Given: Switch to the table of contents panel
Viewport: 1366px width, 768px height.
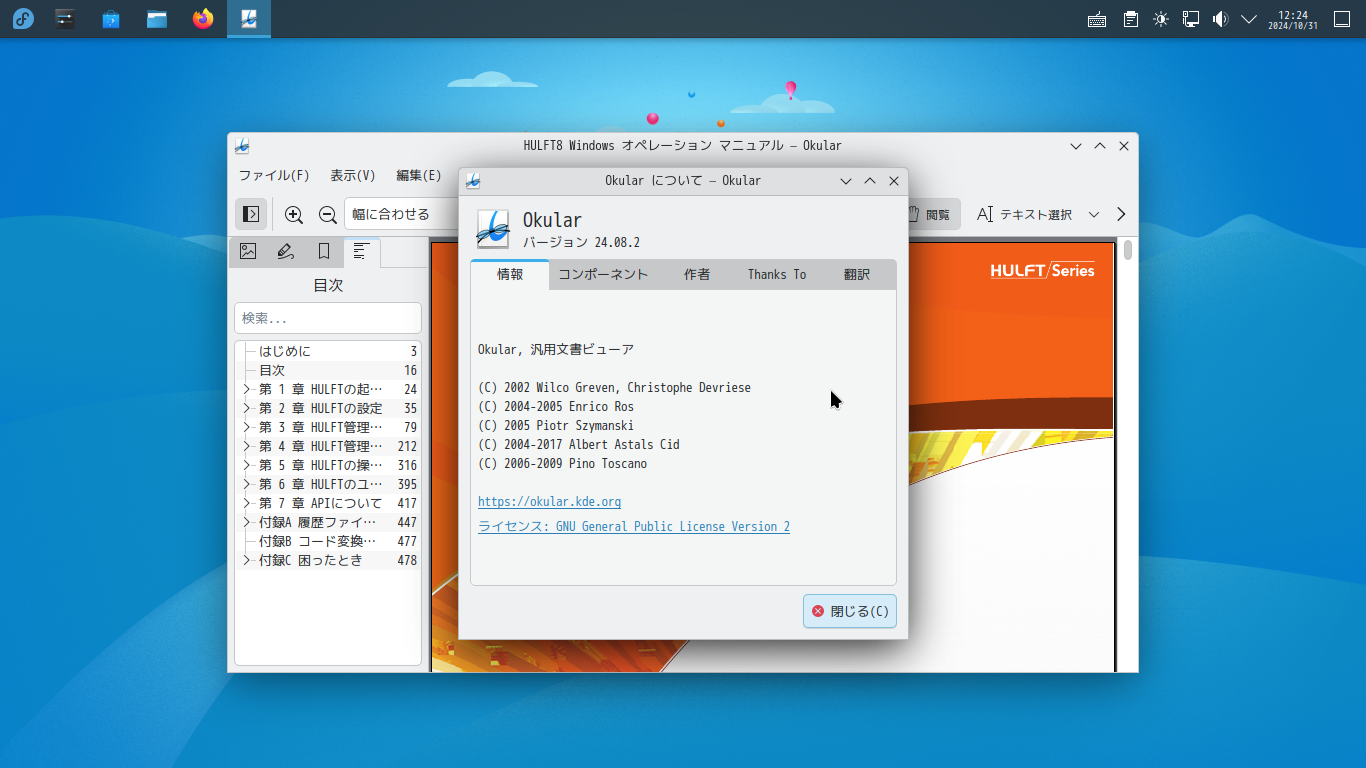Looking at the screenshot, I should click(362, 252).
